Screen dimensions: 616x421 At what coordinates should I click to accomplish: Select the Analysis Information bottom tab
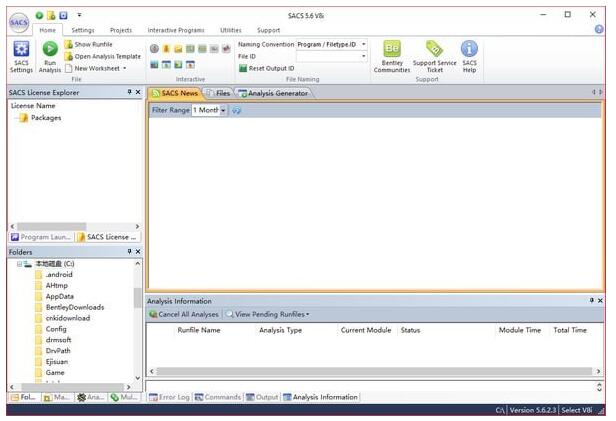(x=321, y=397)
